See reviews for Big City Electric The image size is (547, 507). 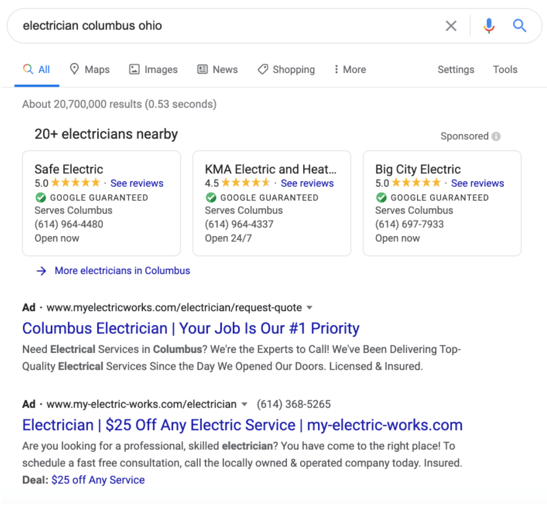click(x=477, y=183)
